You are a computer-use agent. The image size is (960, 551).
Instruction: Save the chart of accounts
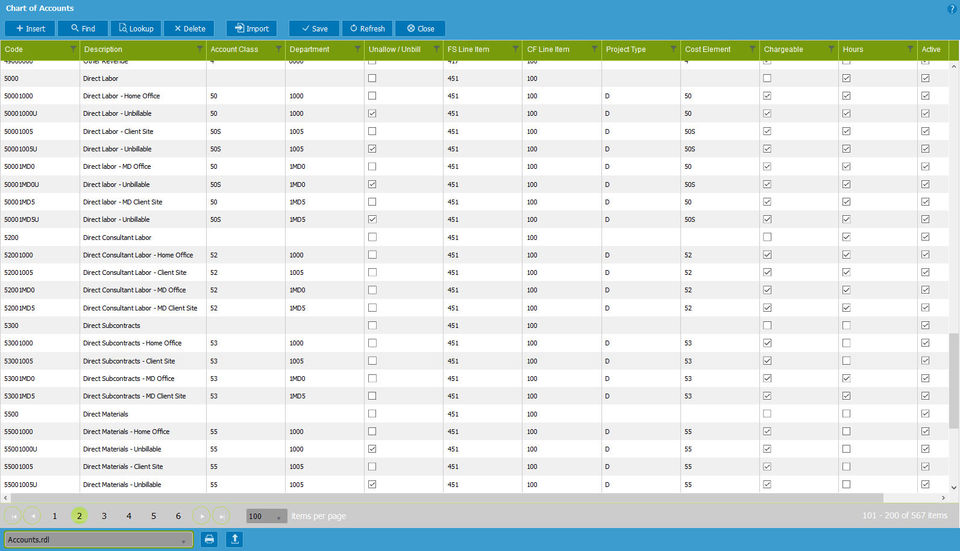click(x=314, y=29)
